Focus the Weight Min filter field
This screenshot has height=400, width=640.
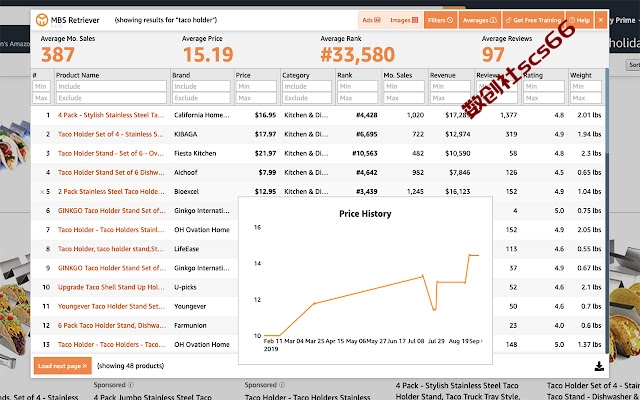(586, 86)
